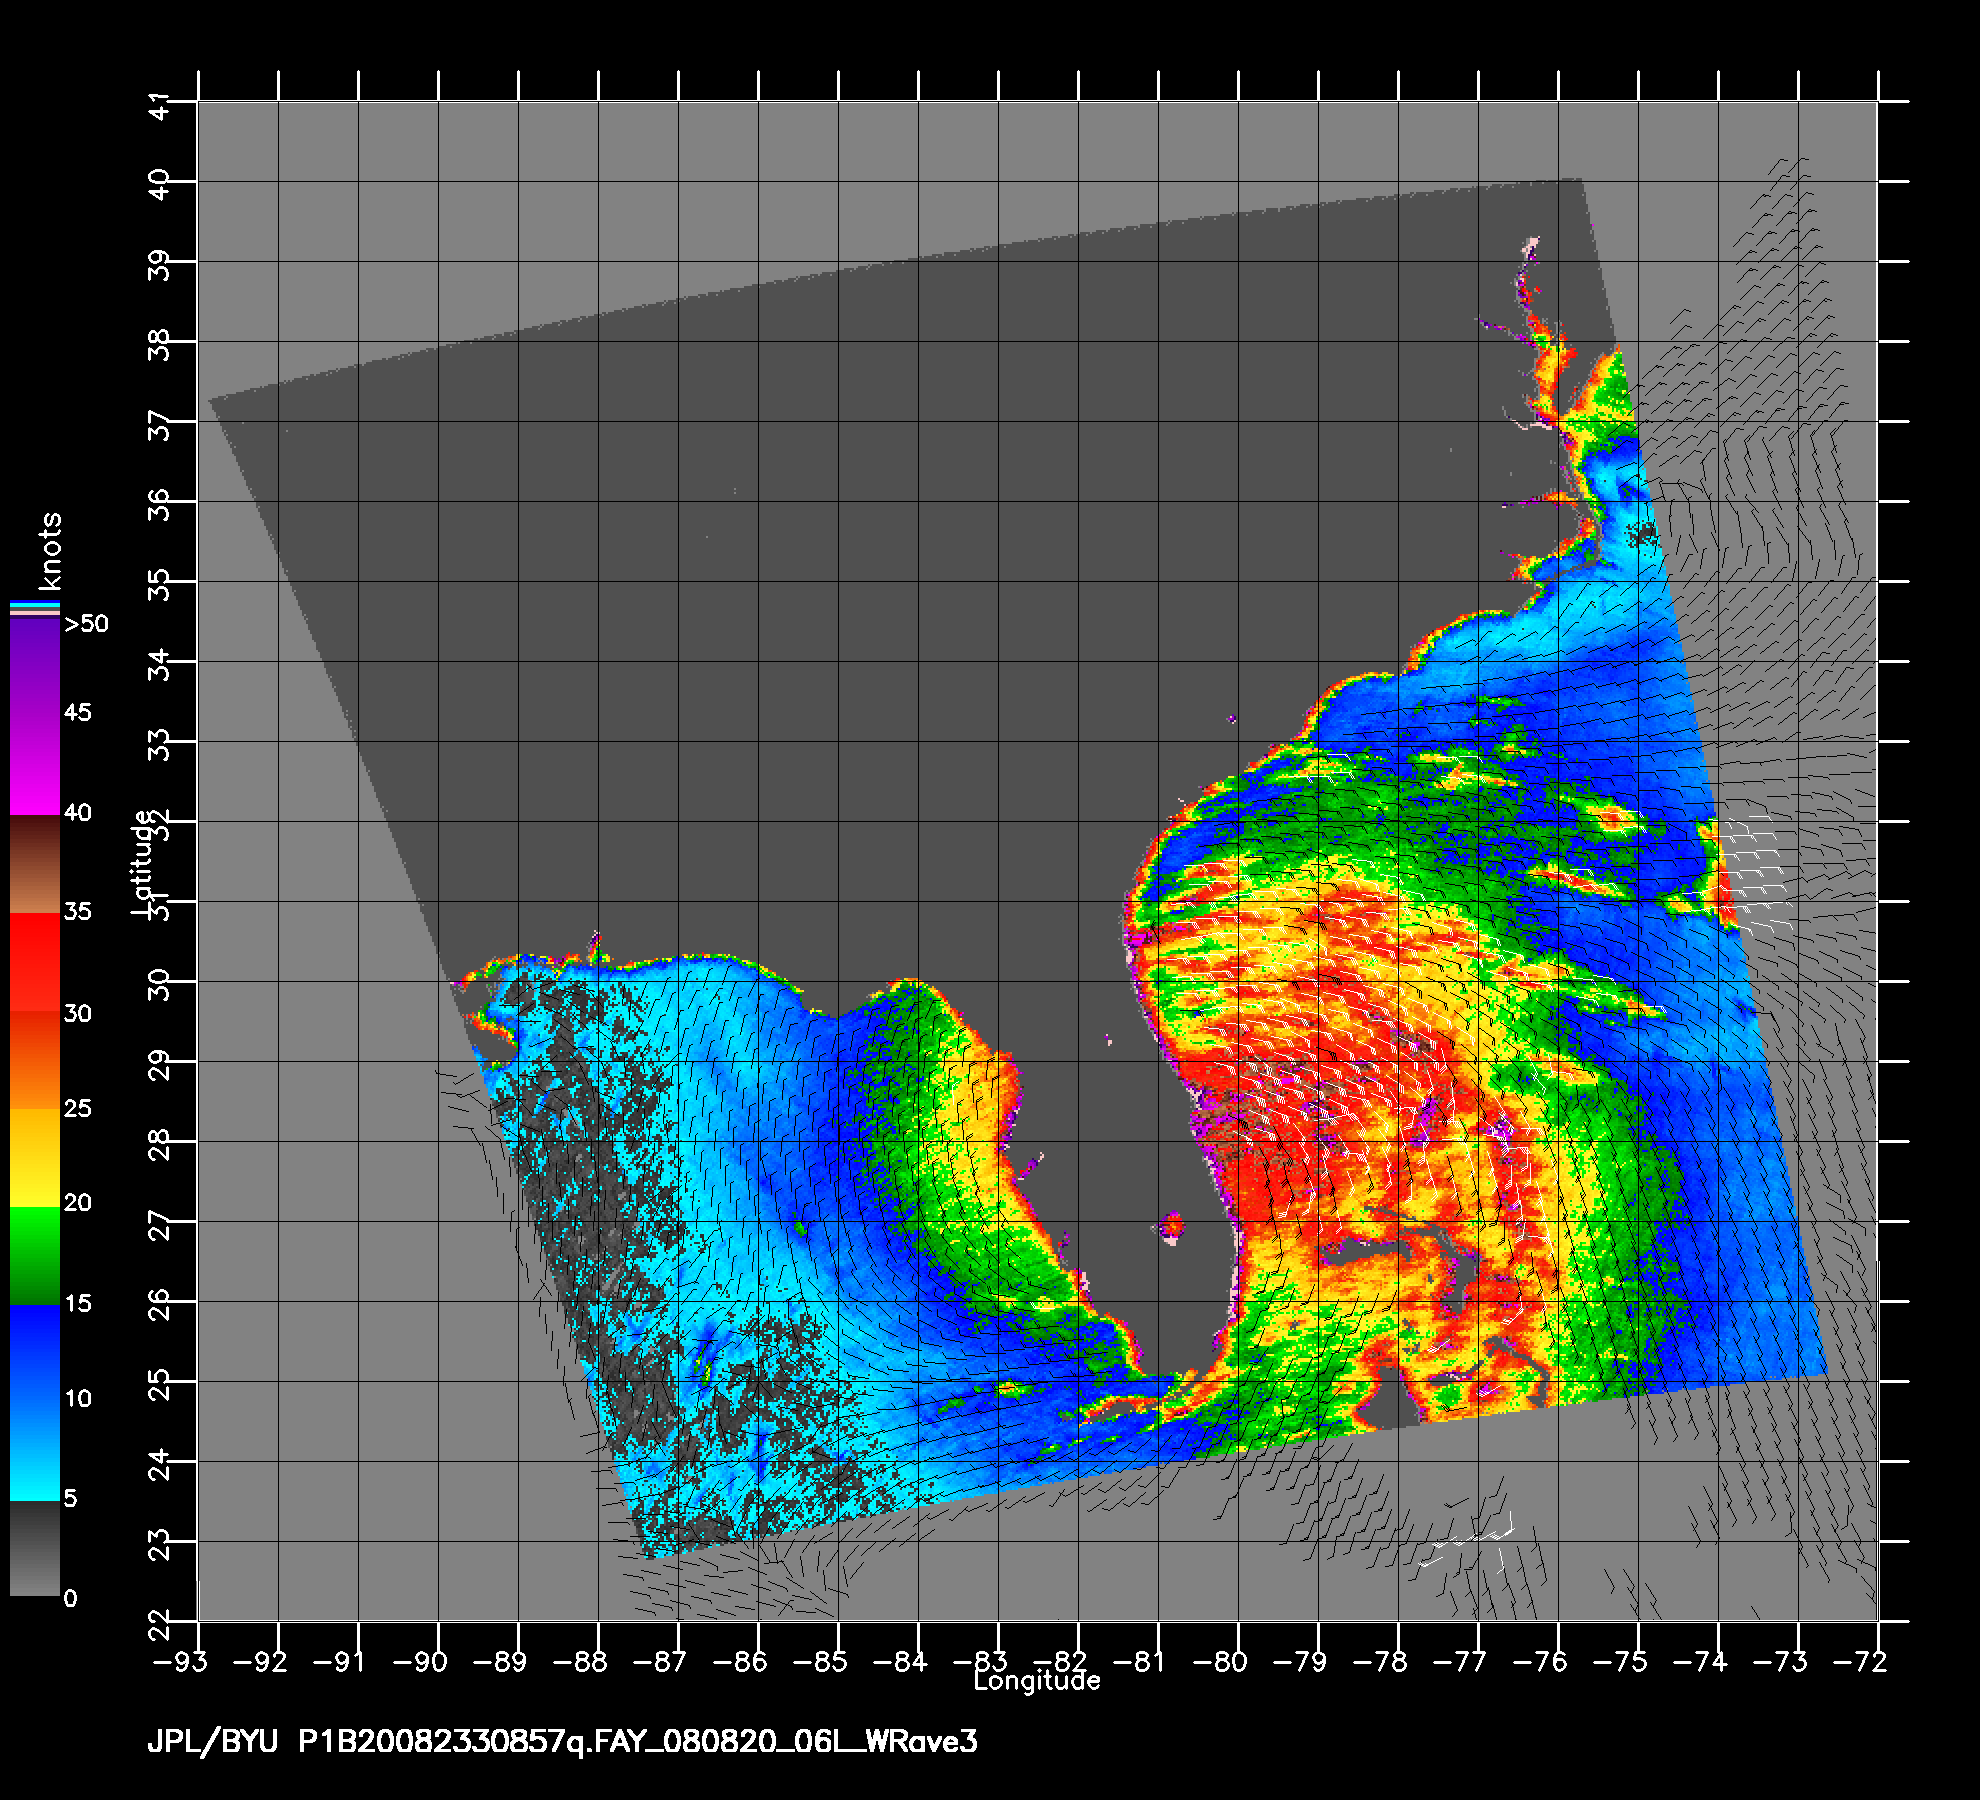The image size is (1980, 1800).
Task: Click the '>50' knots legend label
Action: 86,624
